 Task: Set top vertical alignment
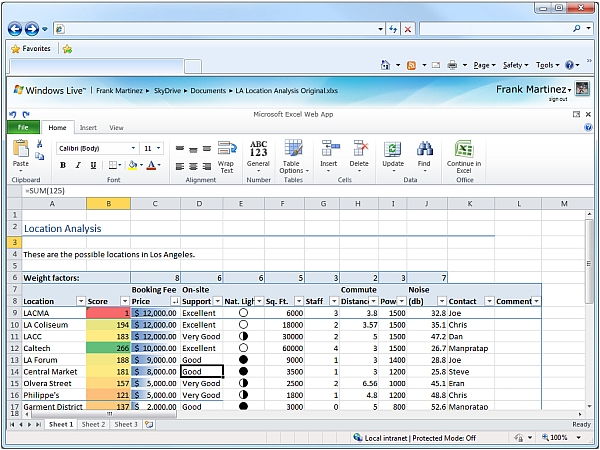pos(180,148)
